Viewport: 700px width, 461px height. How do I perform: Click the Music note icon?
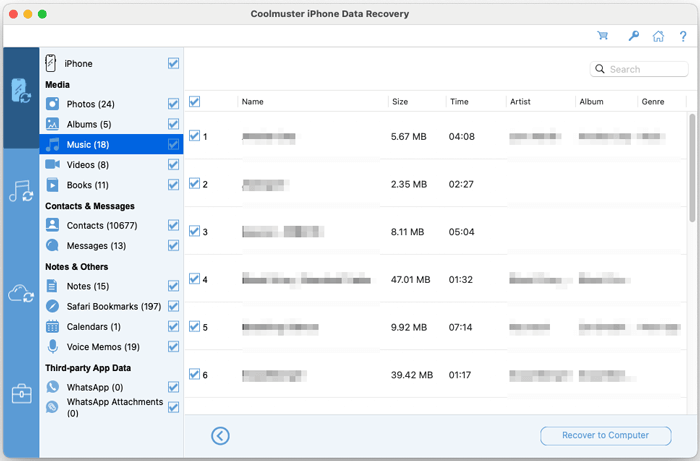point(52,144)
